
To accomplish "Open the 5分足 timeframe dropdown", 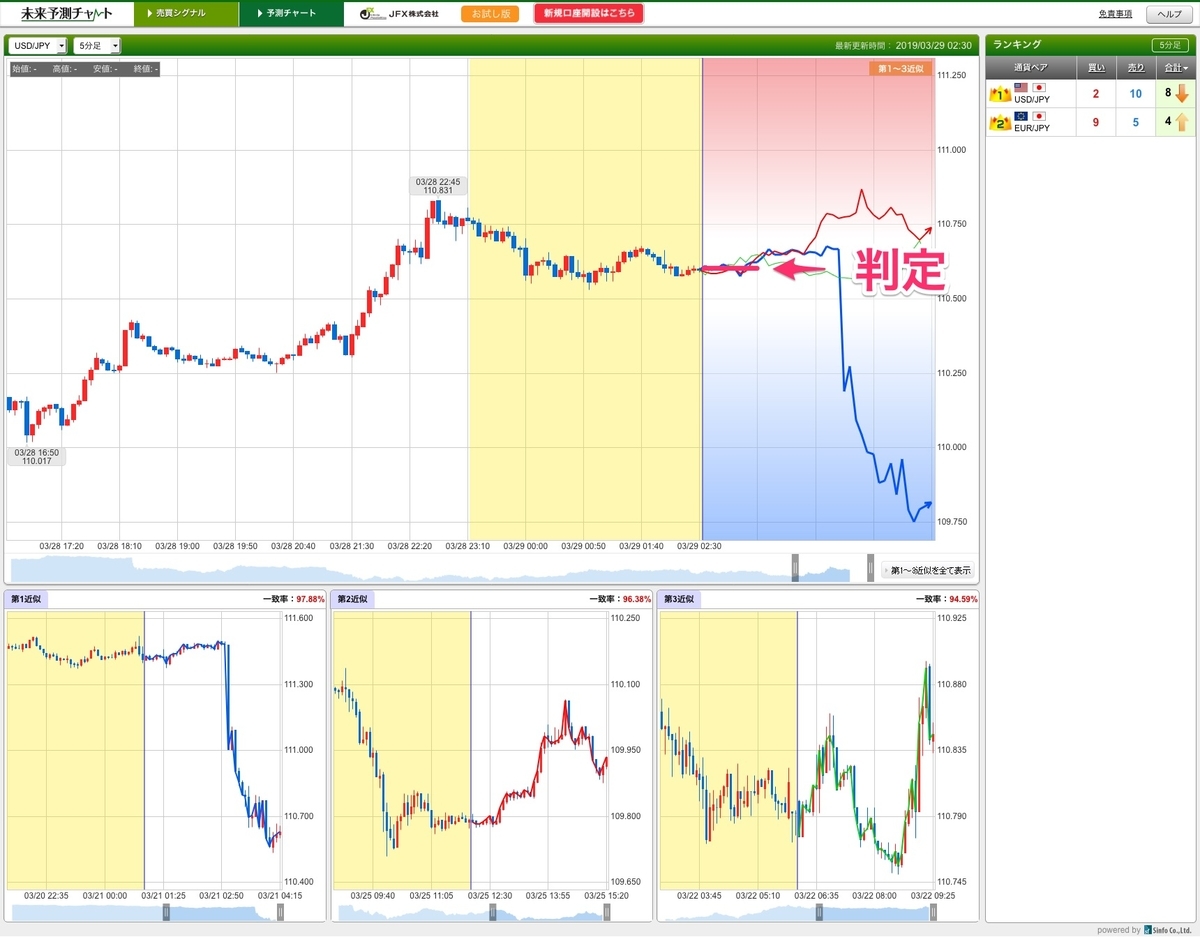I will point(97,46).
